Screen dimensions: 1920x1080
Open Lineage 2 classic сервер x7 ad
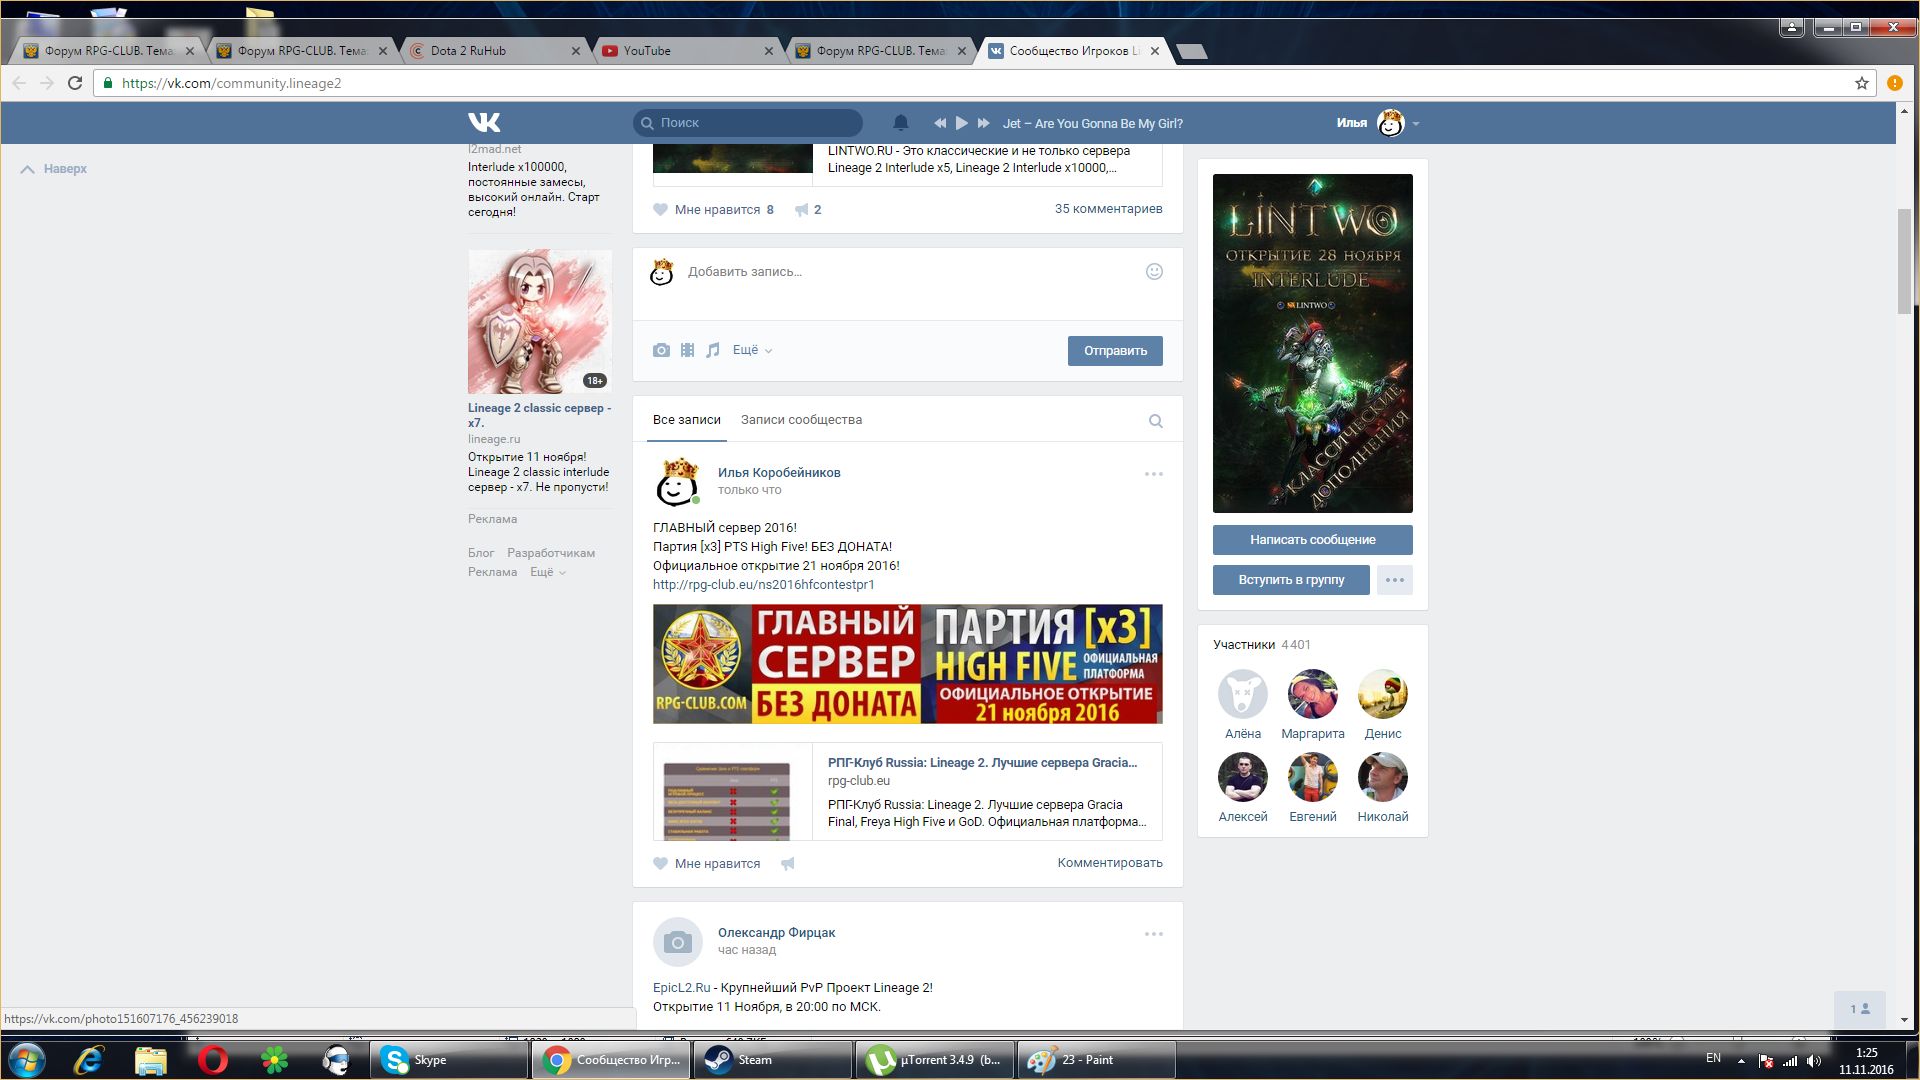tap(539, 415)
